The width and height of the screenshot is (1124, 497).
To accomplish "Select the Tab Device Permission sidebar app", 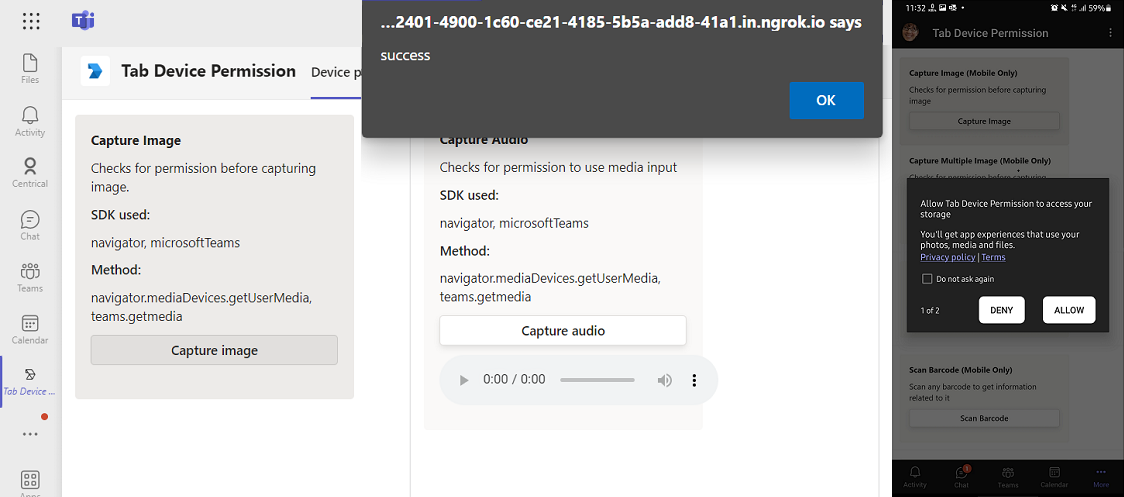I will [x=30, y=380].
